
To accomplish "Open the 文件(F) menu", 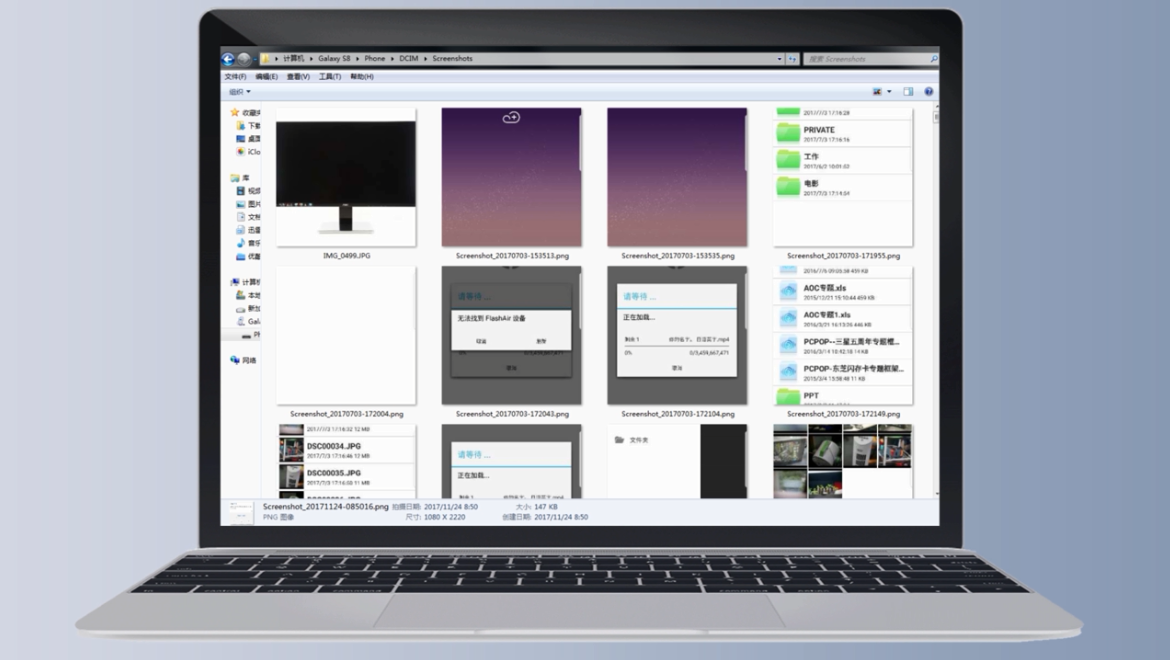I will coord(235,77).
